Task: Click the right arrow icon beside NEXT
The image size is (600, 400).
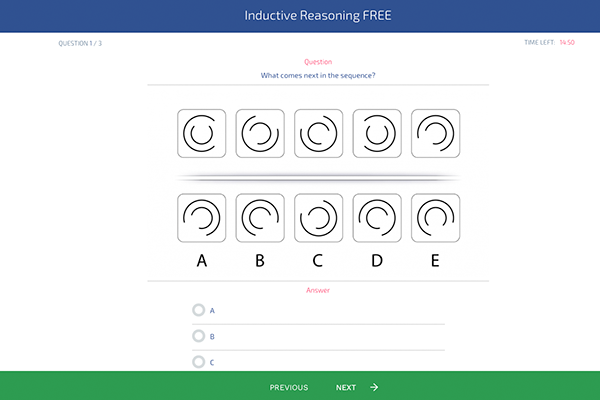Action: pyautogui.click(x=374, y=387)
